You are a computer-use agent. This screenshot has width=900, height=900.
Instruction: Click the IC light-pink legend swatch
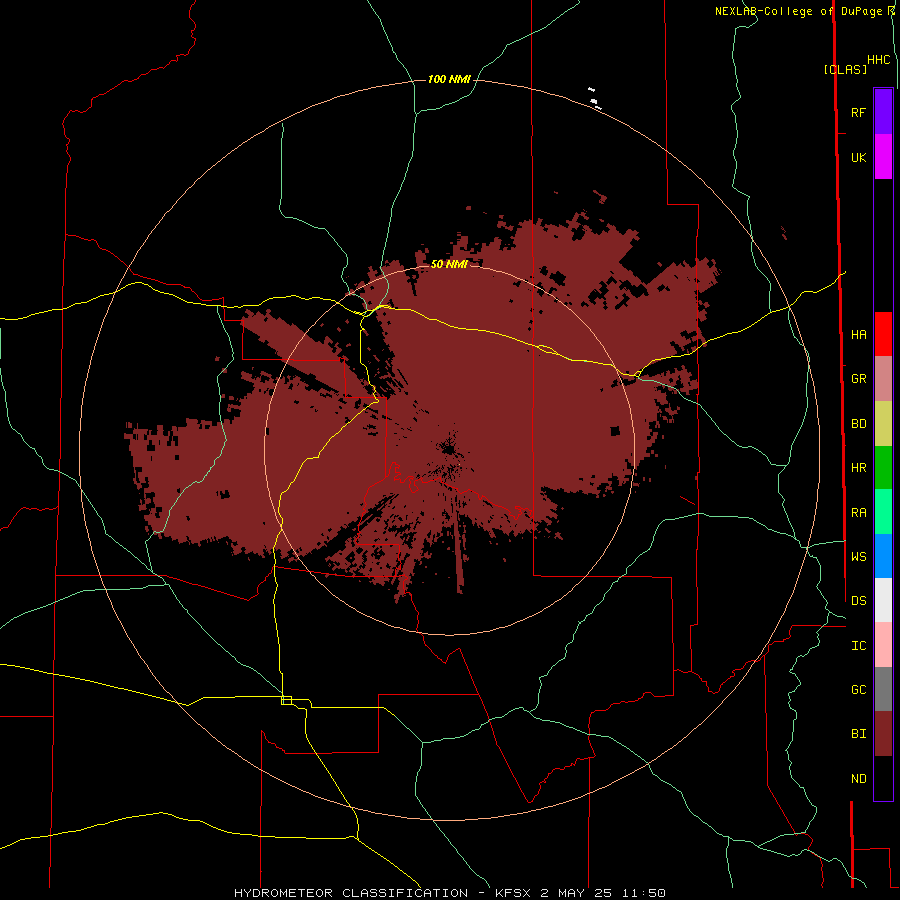883,645
